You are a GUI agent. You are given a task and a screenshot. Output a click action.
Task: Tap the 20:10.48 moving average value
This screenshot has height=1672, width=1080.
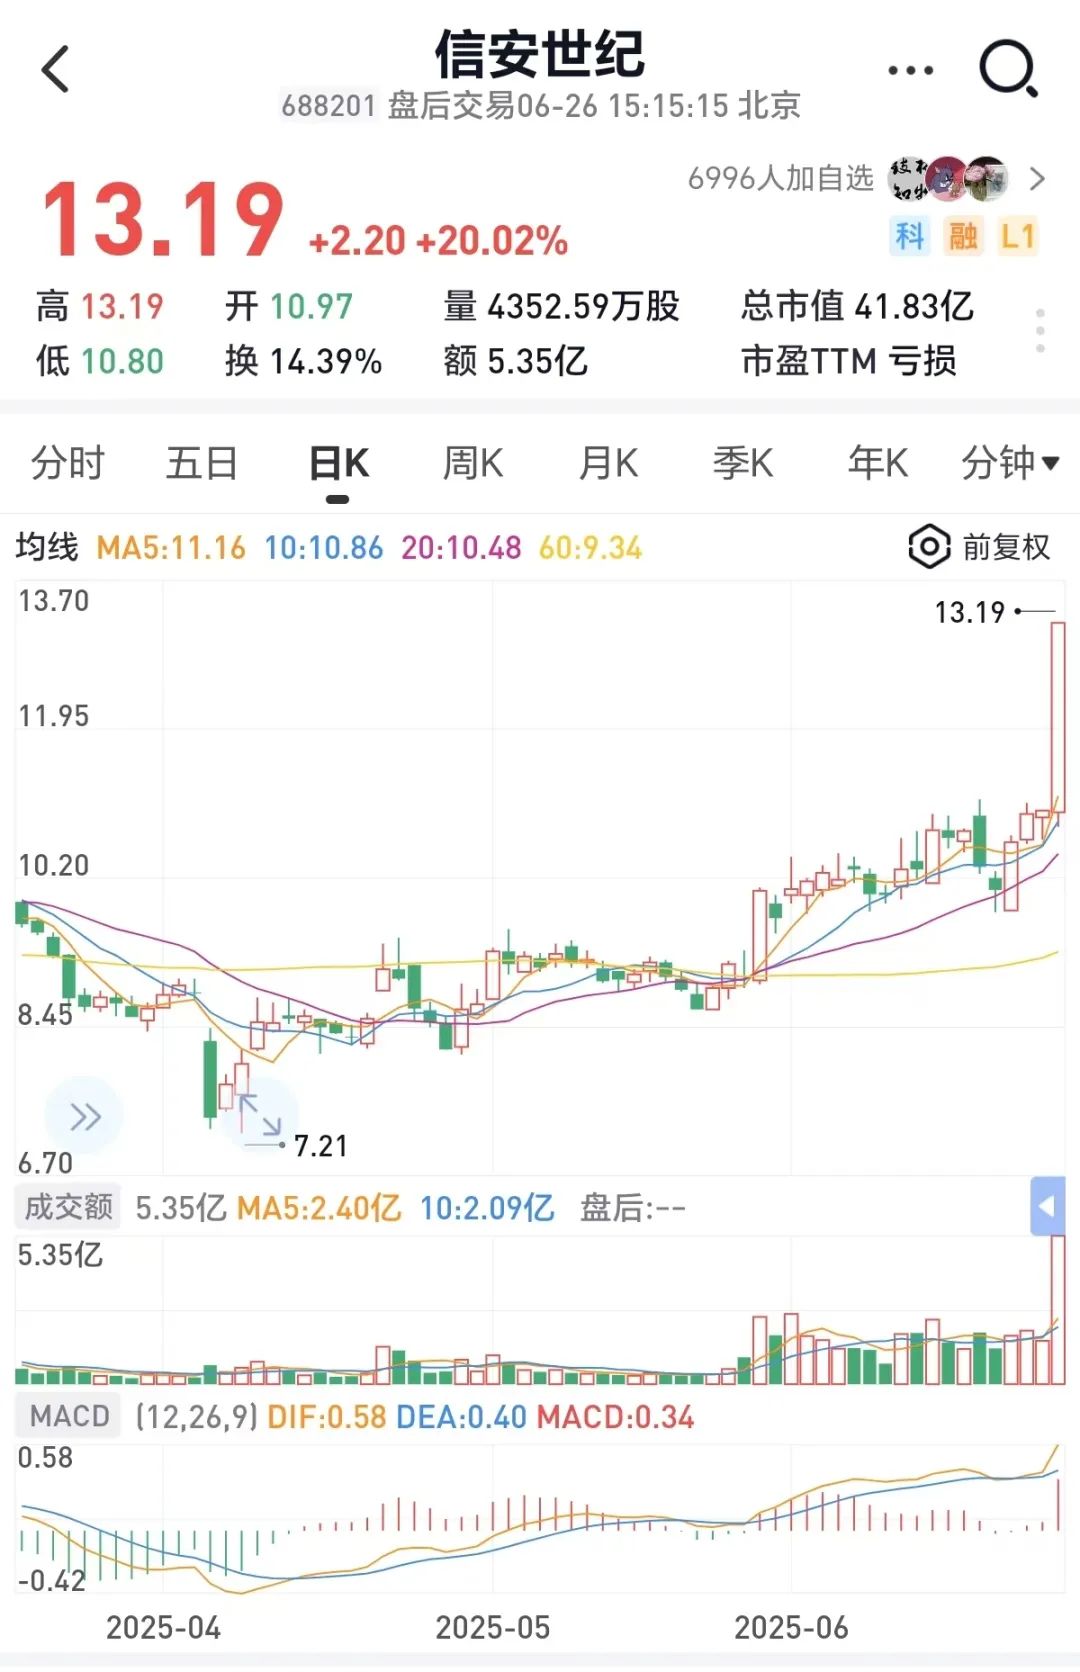tap(462, 547)
